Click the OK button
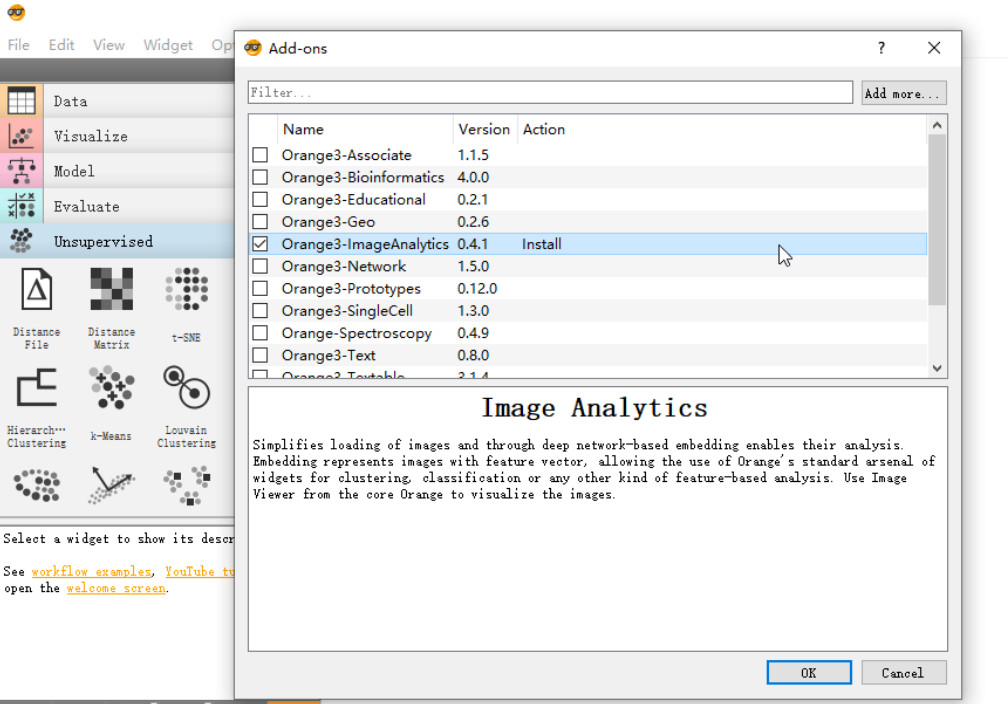Viewport: 1008px width, 704px height. (809, 672)
